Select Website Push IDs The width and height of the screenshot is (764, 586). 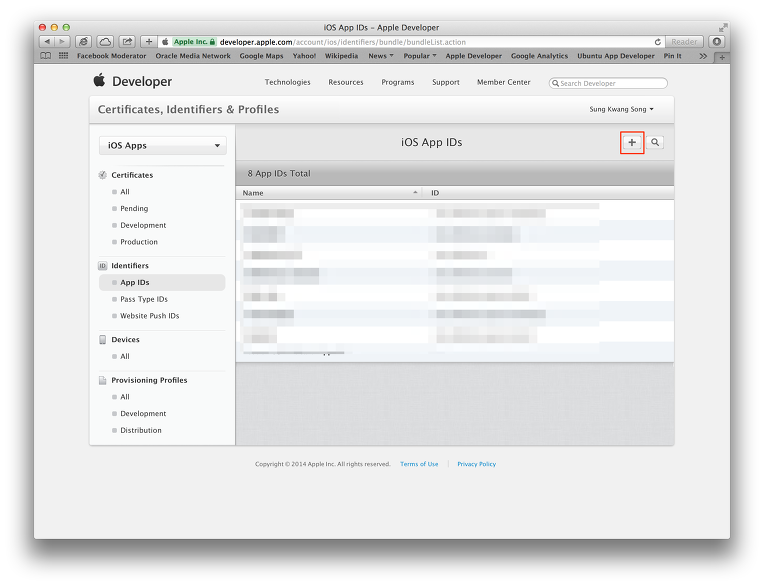[x=150, y=316]
